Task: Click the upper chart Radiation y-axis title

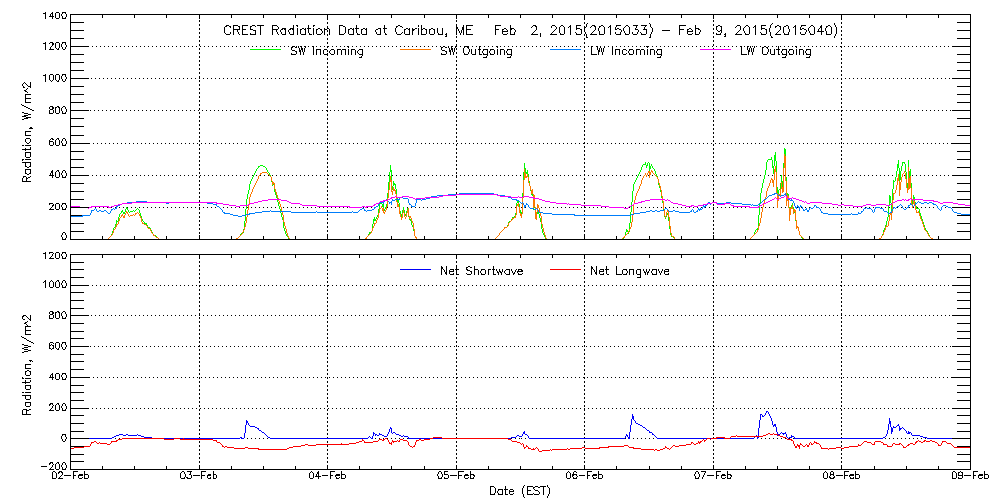Action: click(x=29, y=126)
